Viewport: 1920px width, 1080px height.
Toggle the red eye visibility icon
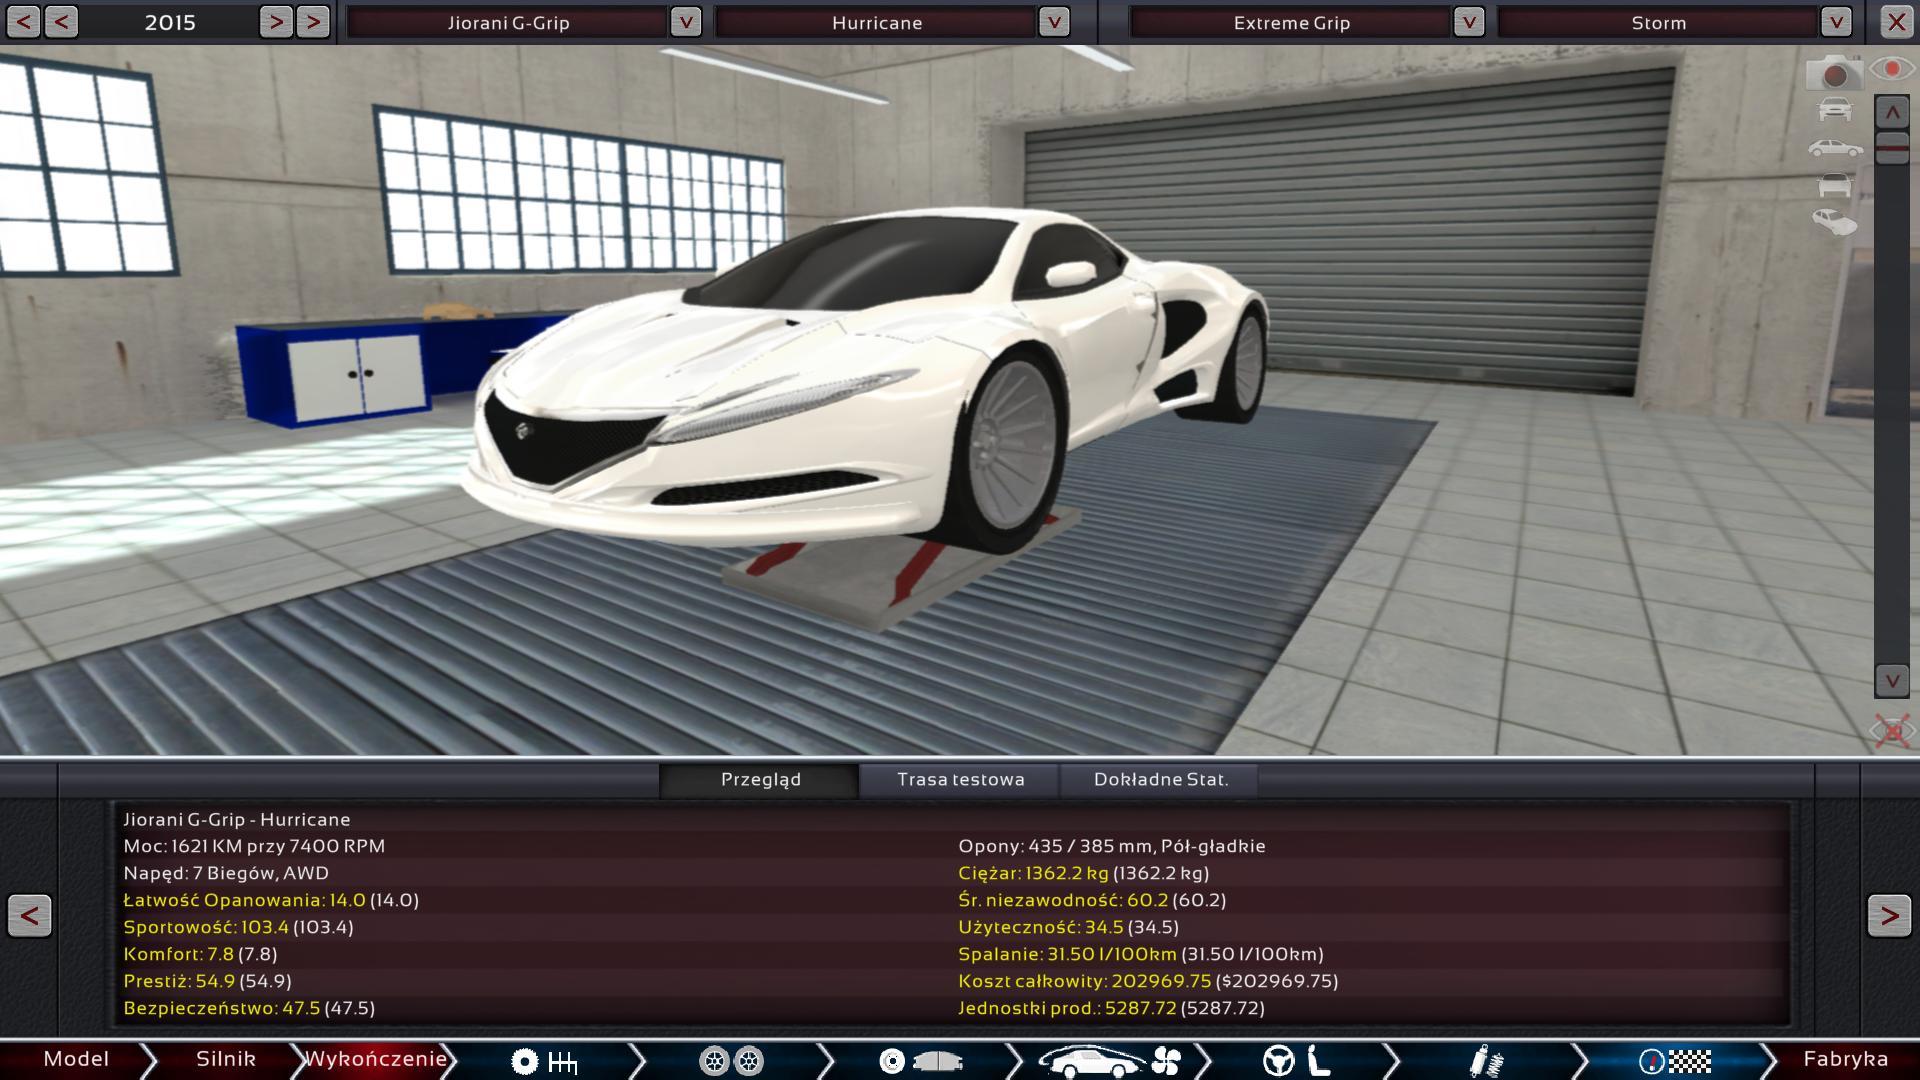(x=1892, y=69)
